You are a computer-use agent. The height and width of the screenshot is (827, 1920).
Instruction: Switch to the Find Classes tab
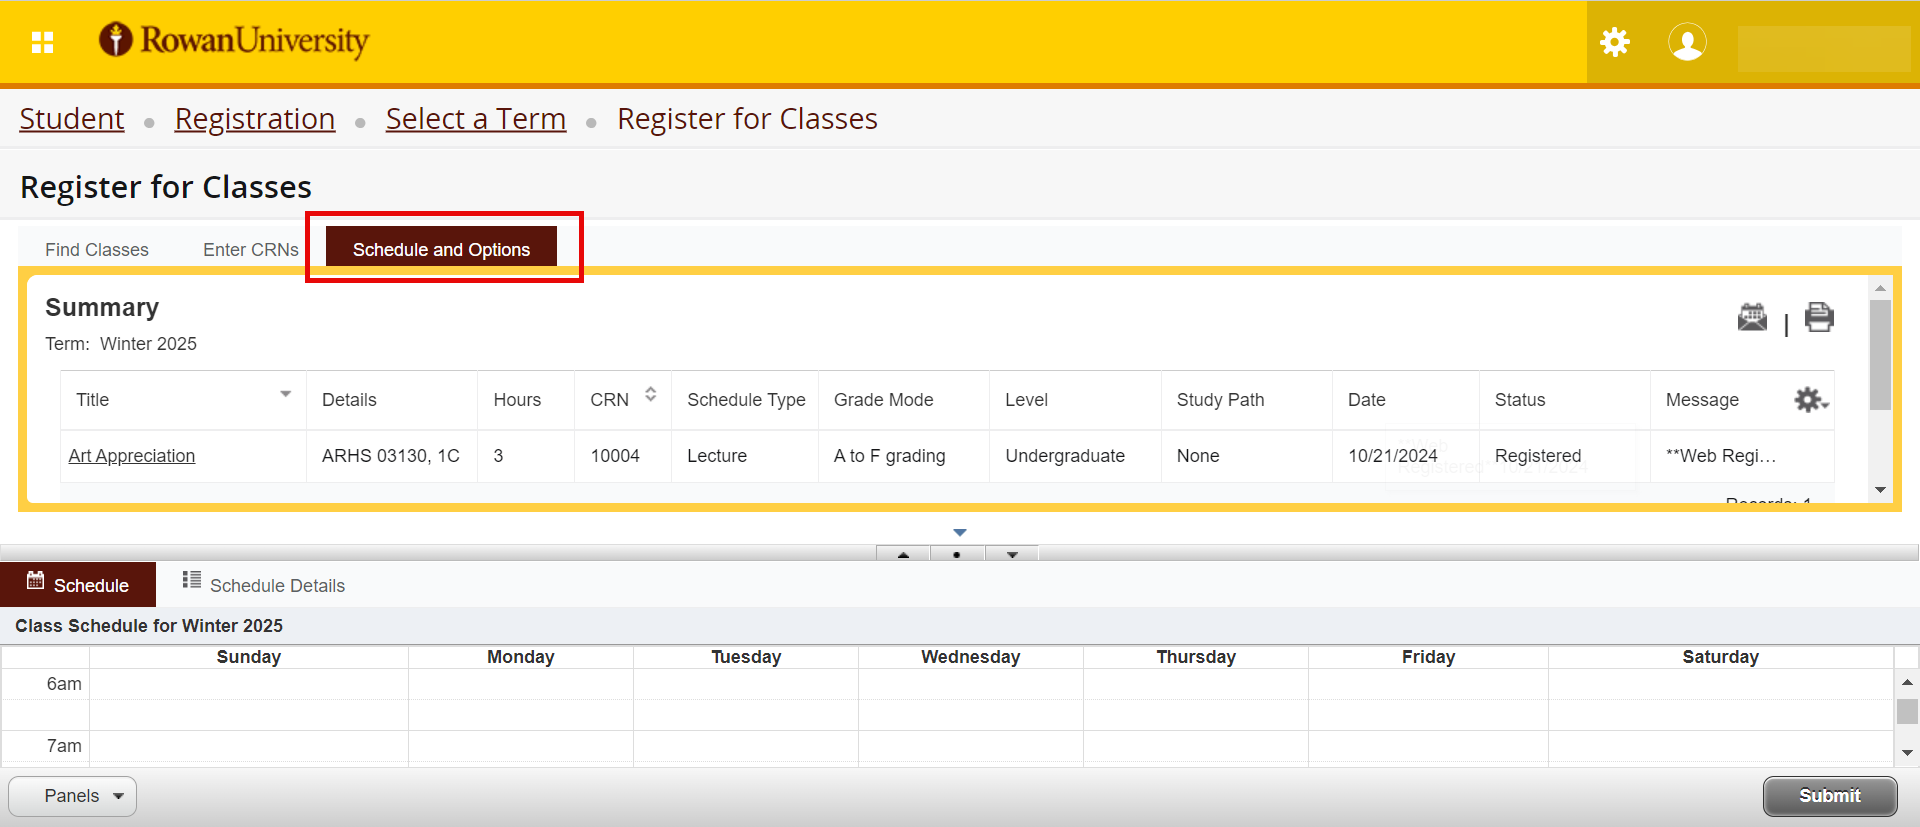pyautogui.click(x=97, y=250)
